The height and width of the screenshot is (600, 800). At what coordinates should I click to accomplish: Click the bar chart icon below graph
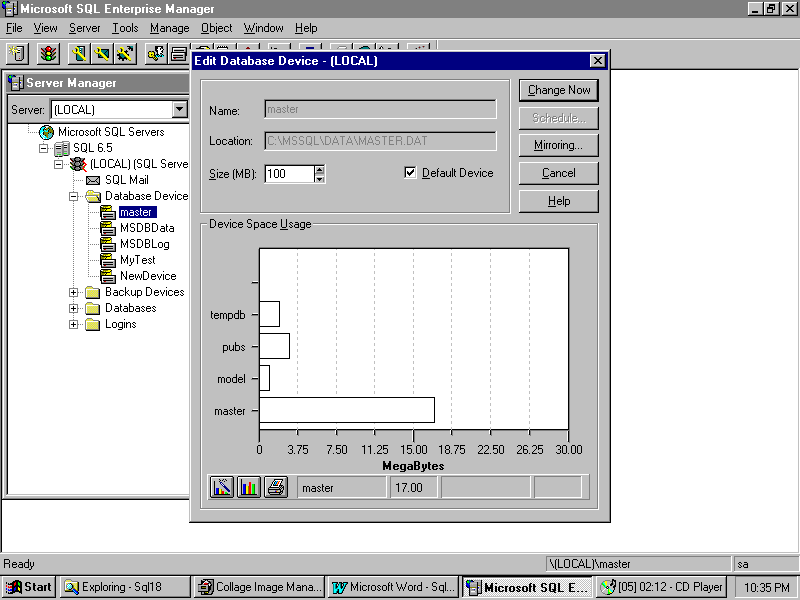(x=249, y=487)
